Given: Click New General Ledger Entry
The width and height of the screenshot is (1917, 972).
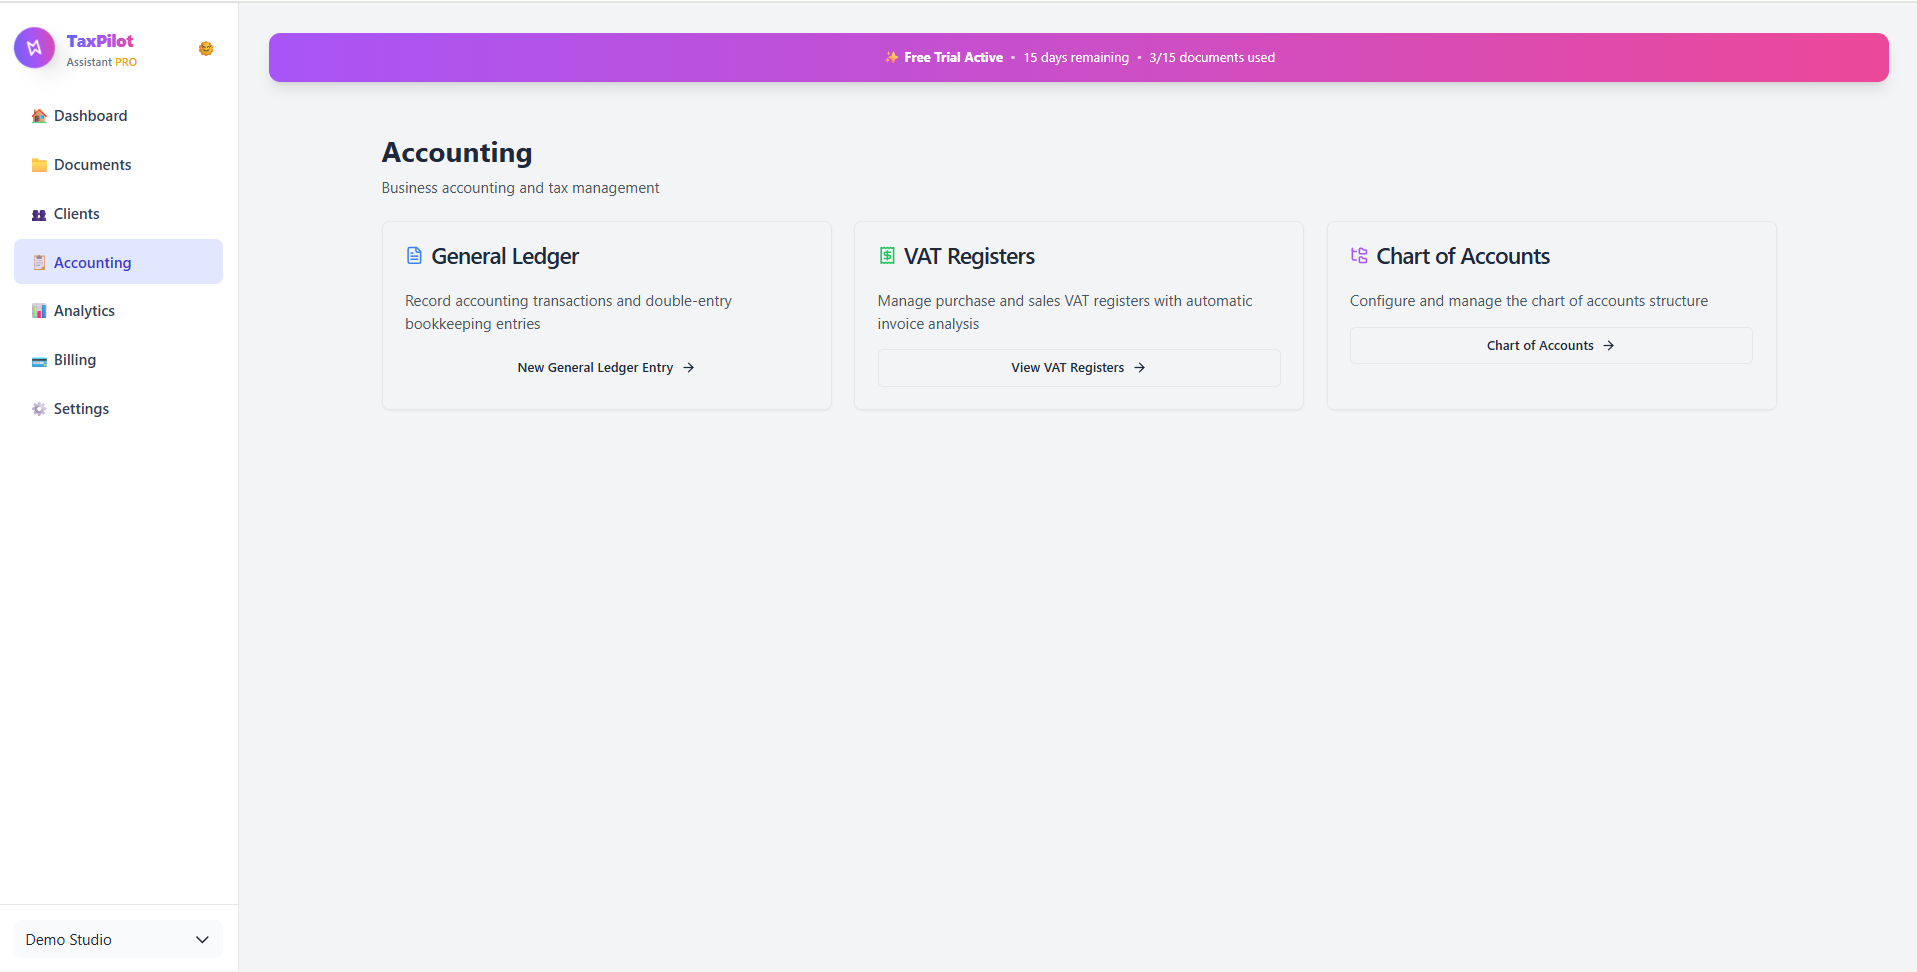Looking at the screenshot, I should pyautogui.click(x=606, y=367).
